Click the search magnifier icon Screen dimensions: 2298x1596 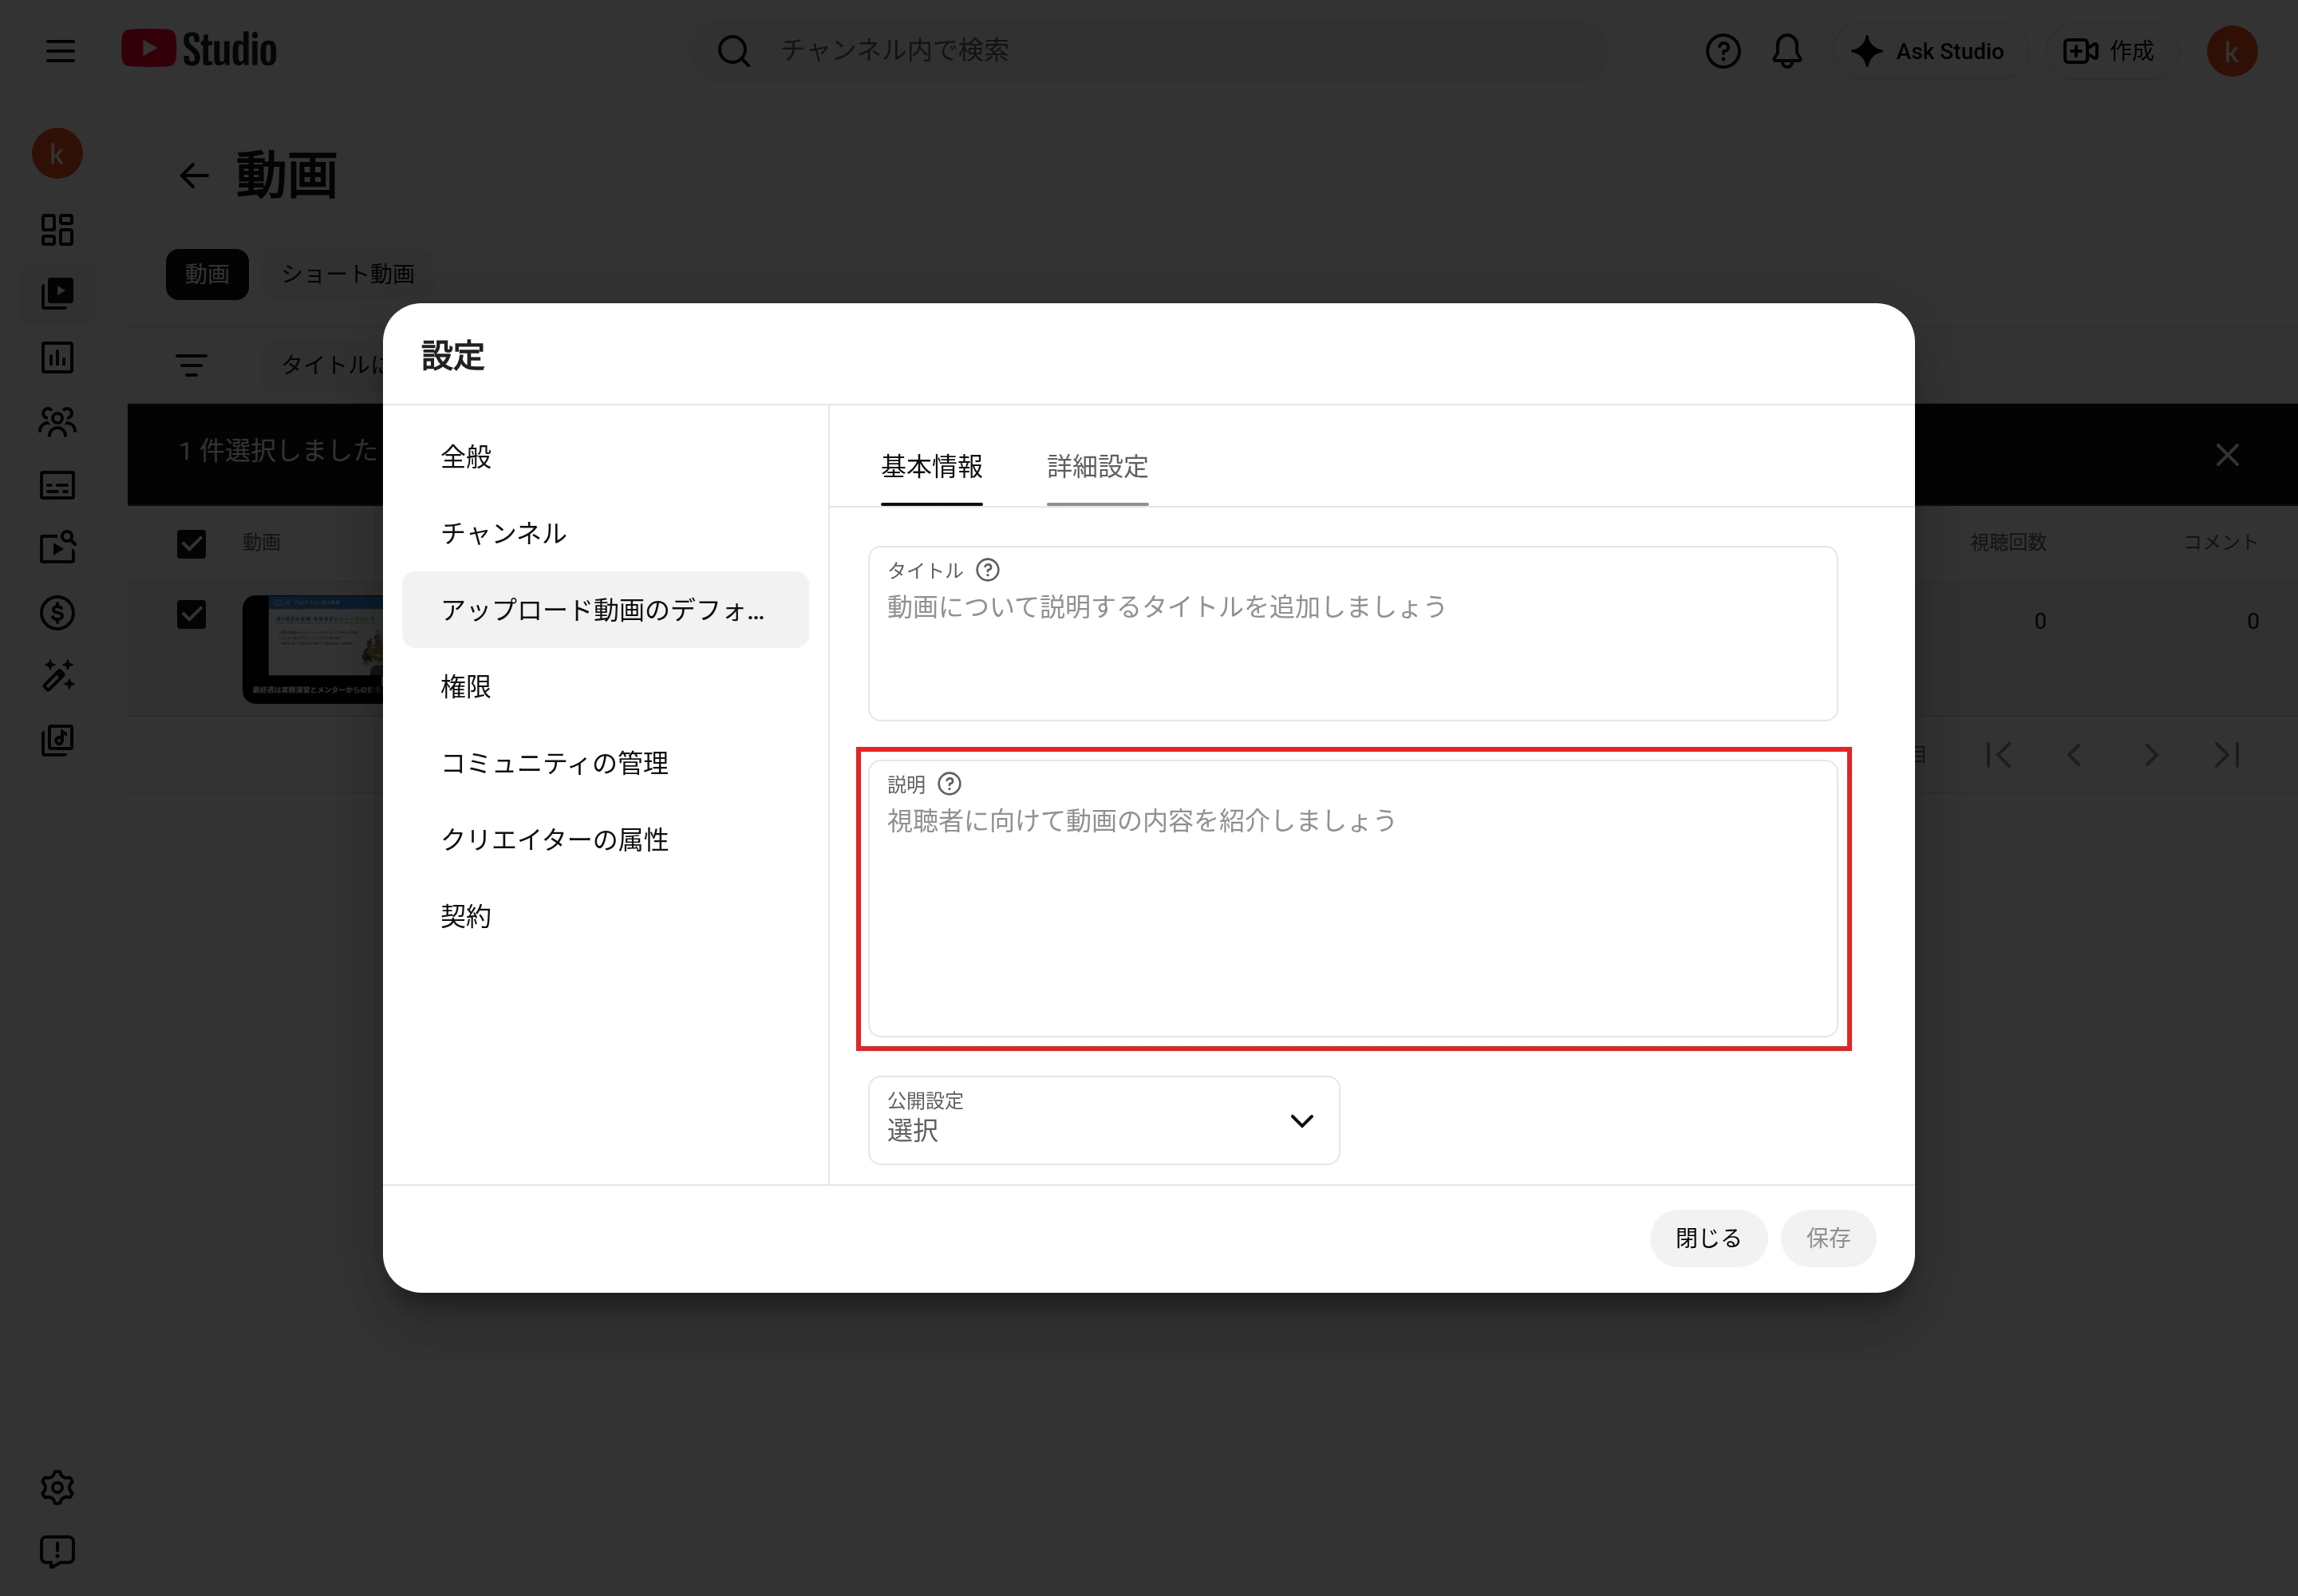(x=734, y=51)
